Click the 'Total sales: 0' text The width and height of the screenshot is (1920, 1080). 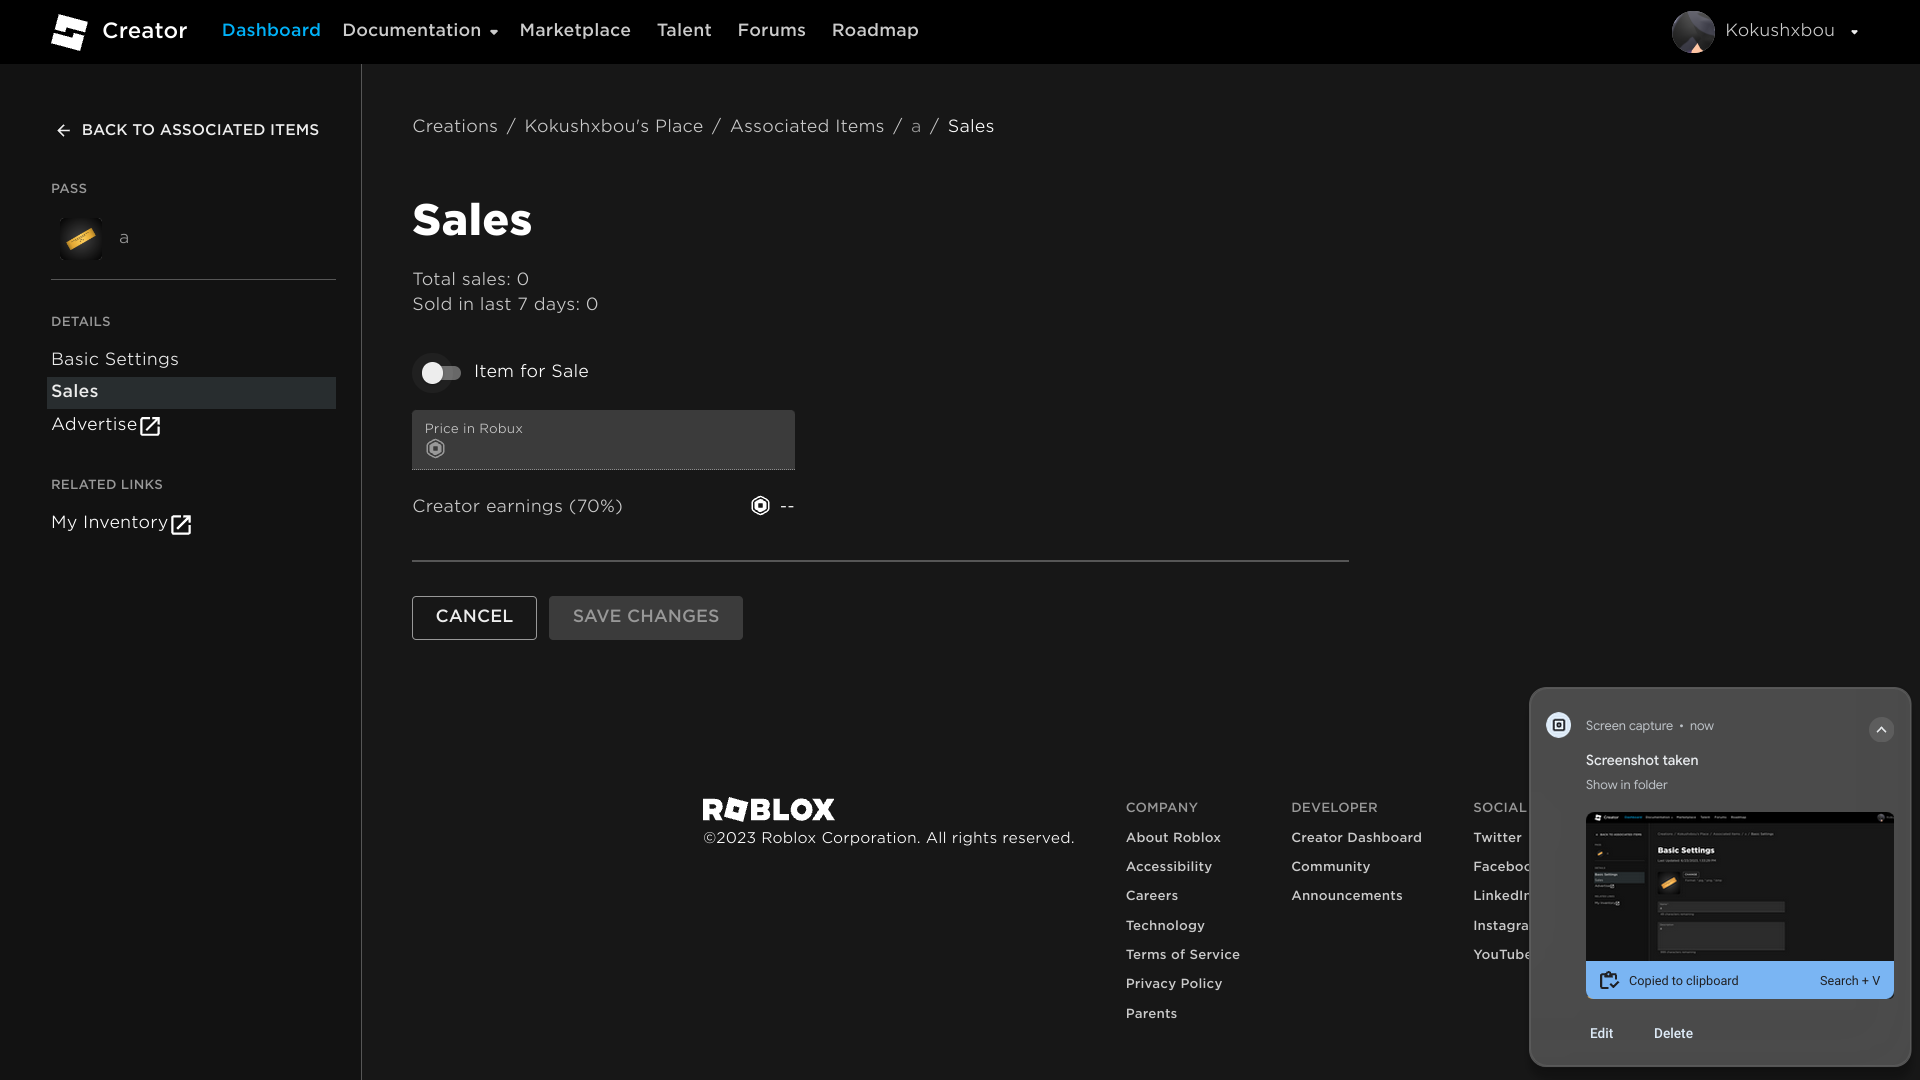[470, 280]
